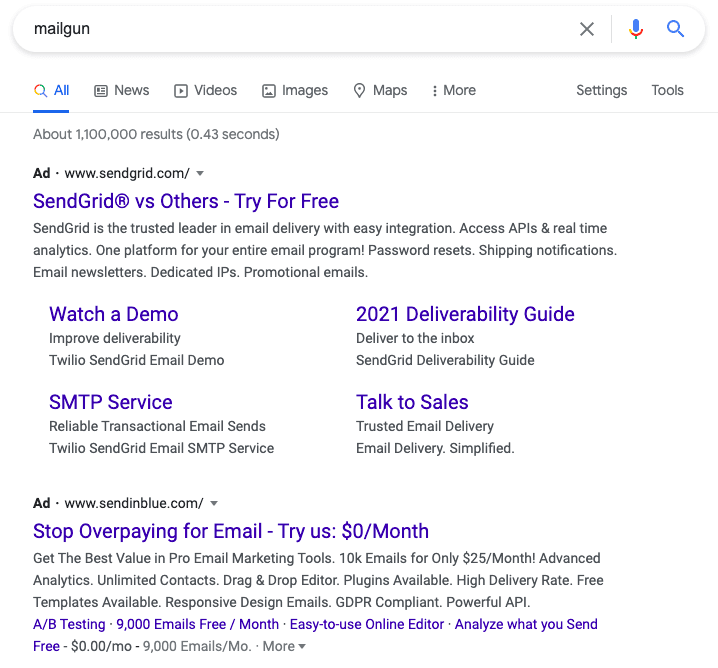The width and height of the screenshot is (718, 668).
Task: Start voice search with microphone icon
Action: coord(636,29)
